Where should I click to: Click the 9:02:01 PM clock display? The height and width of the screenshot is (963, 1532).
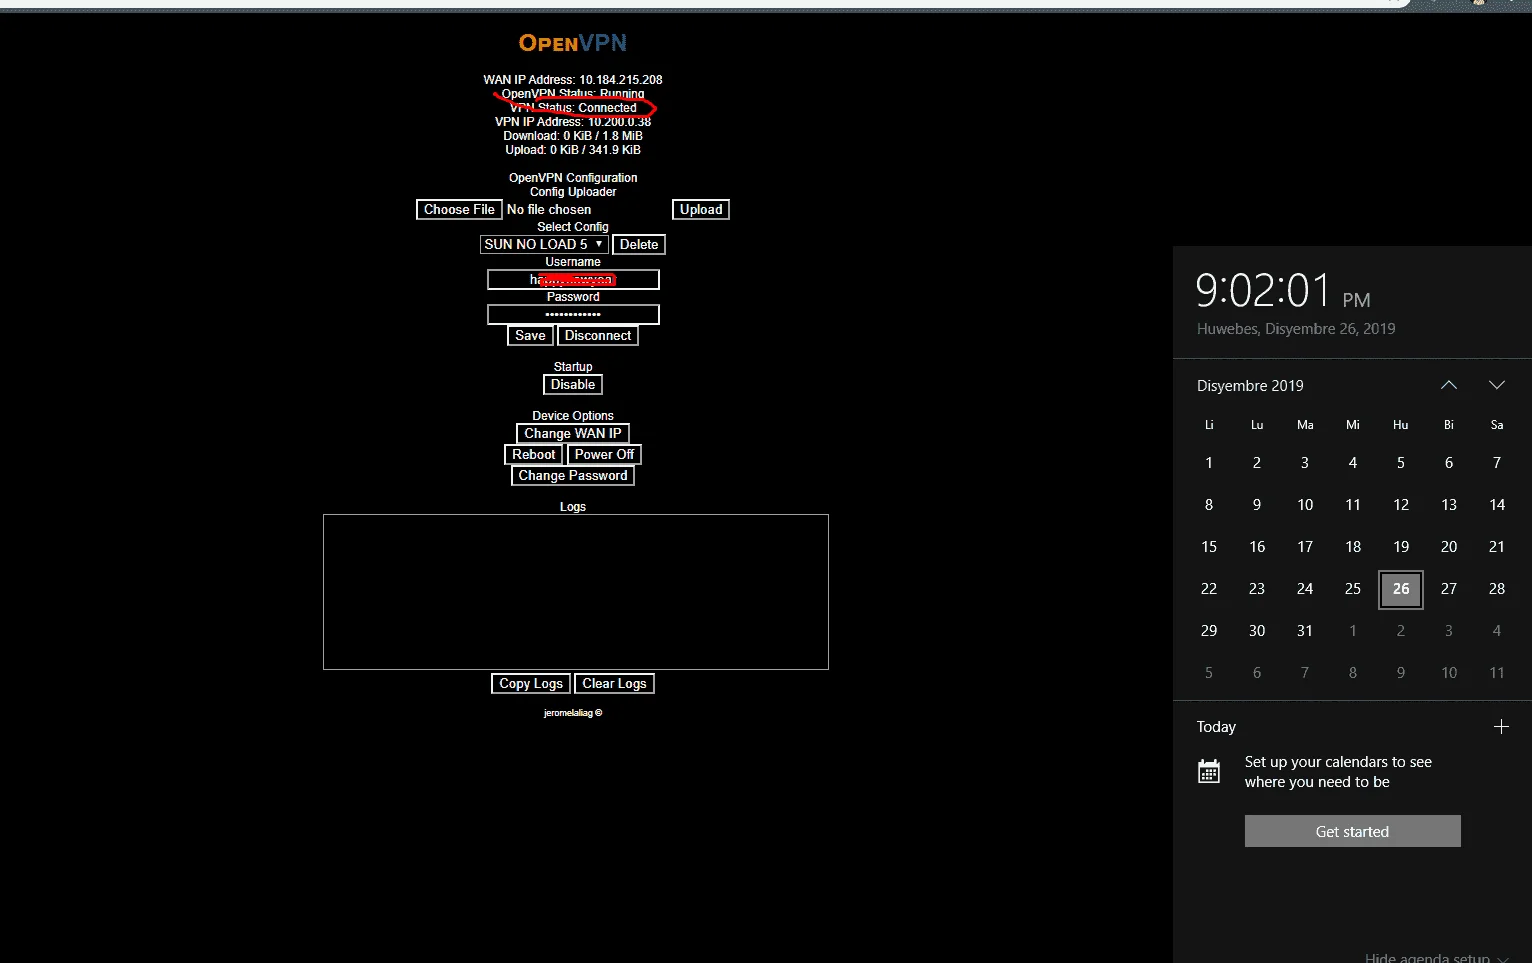1283,291
